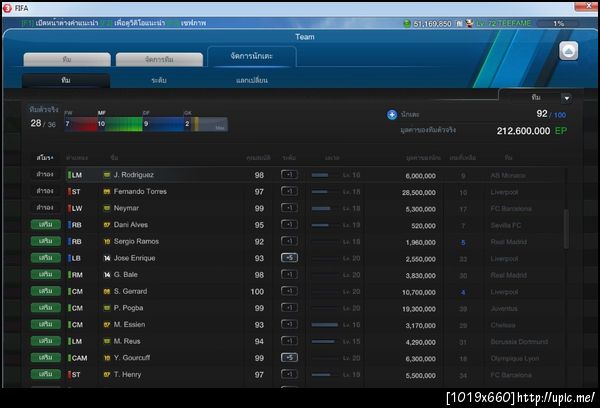This screenshot has height=408, width=600.
Task: Click the +1 upgrade badge on Neymar's row
Action: (289, 208)
